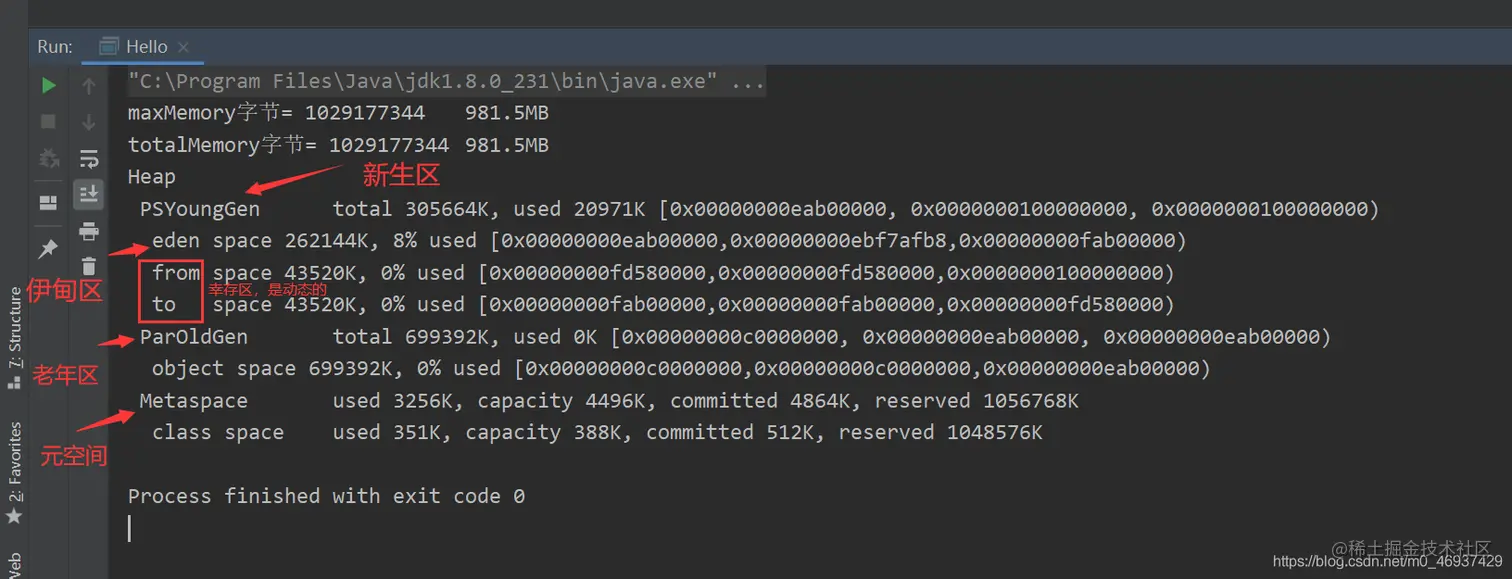This screenshot has width=1512, height=579.
Task: Expand the folded java.exe command line
Action: click(x=447, y=81)
